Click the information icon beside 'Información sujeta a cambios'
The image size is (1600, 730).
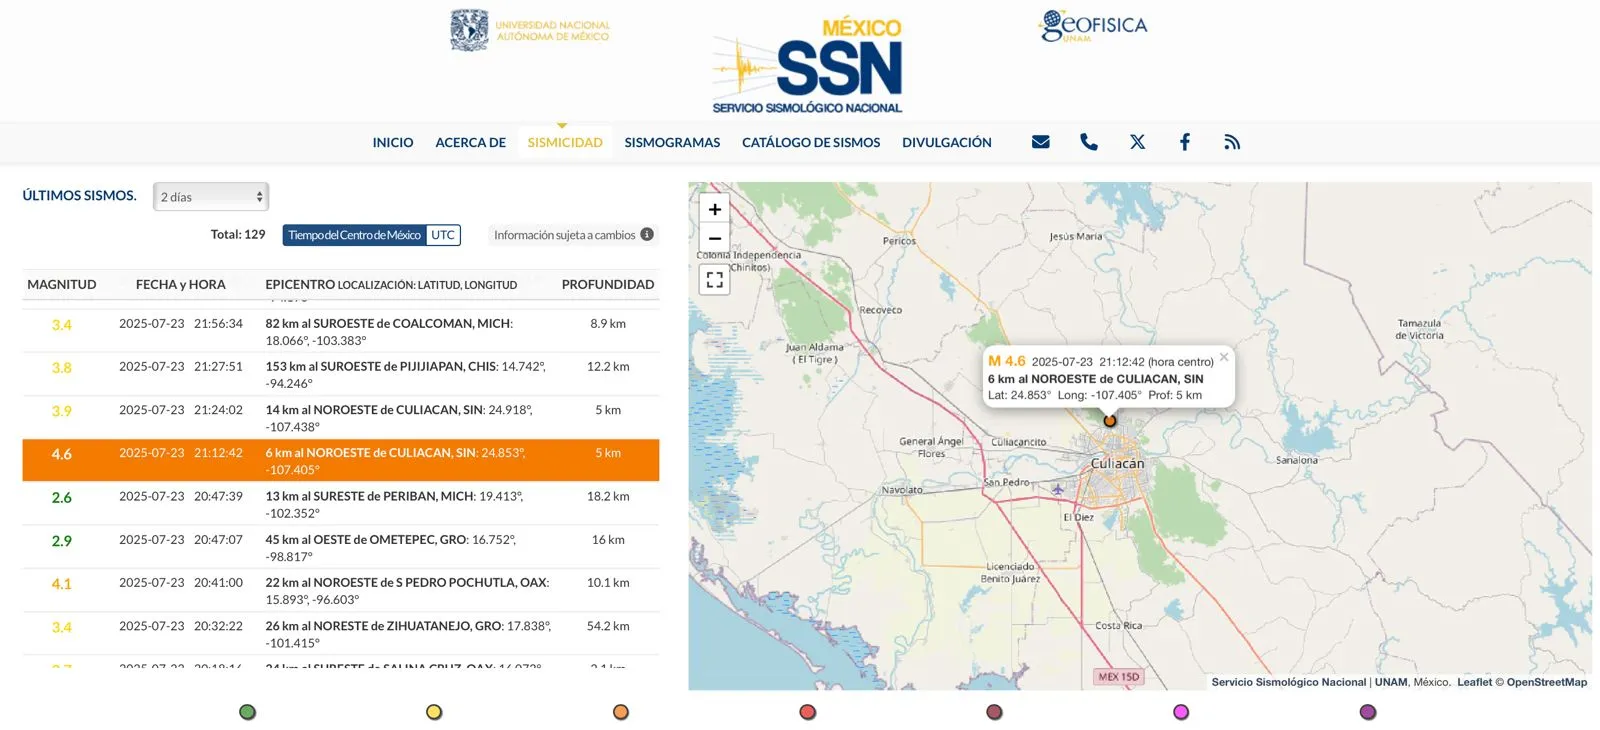coord(647,234)
